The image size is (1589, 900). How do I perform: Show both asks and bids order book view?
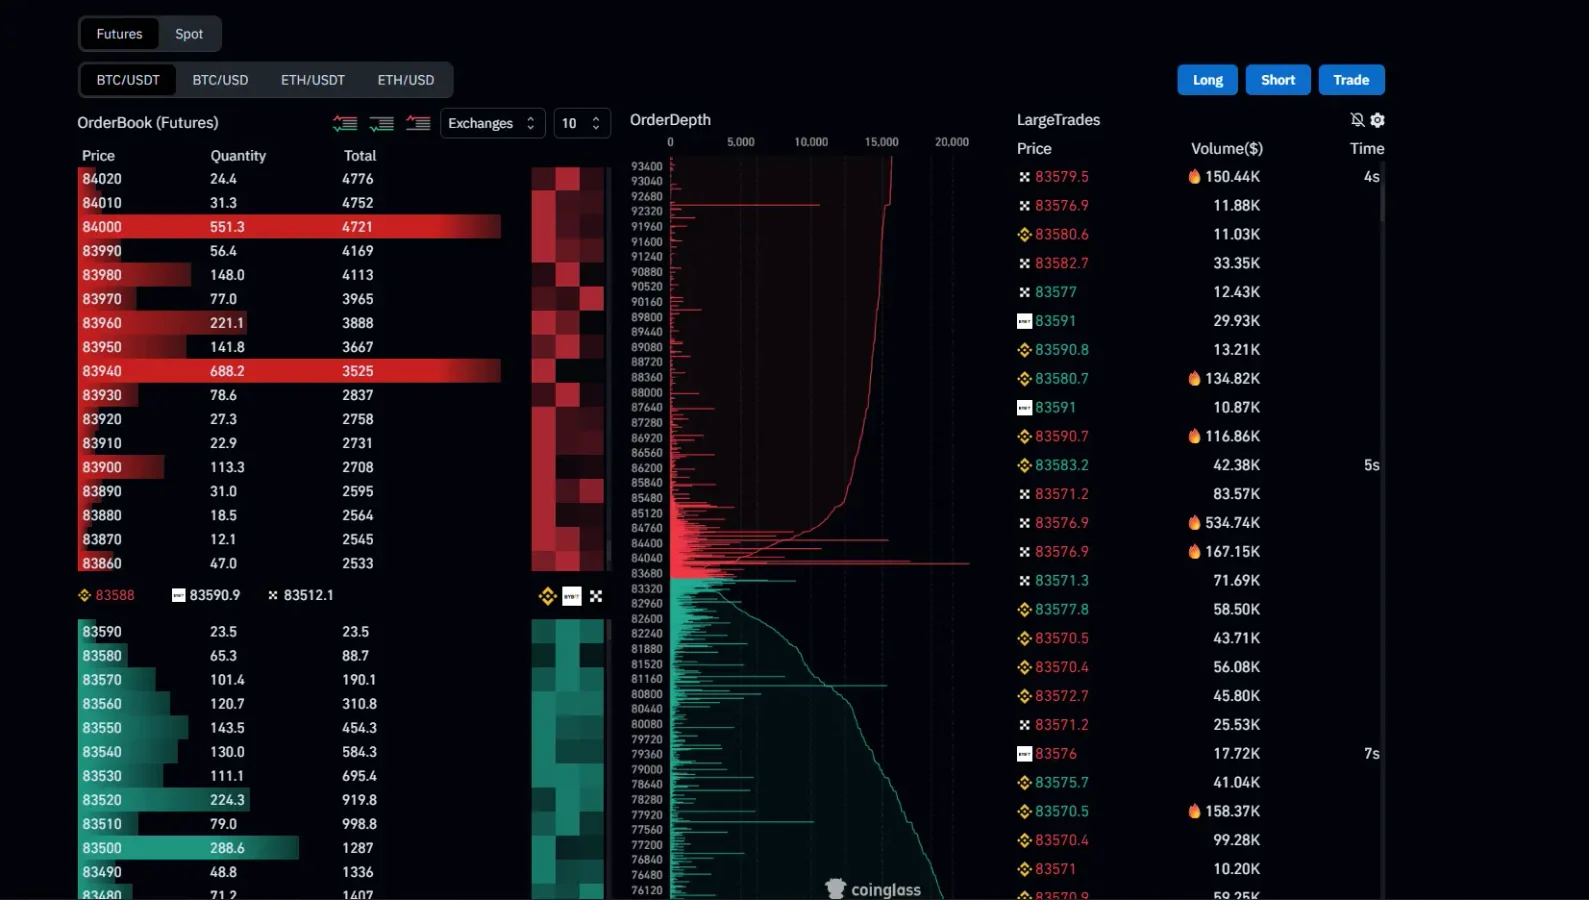(x=345, y=123)
